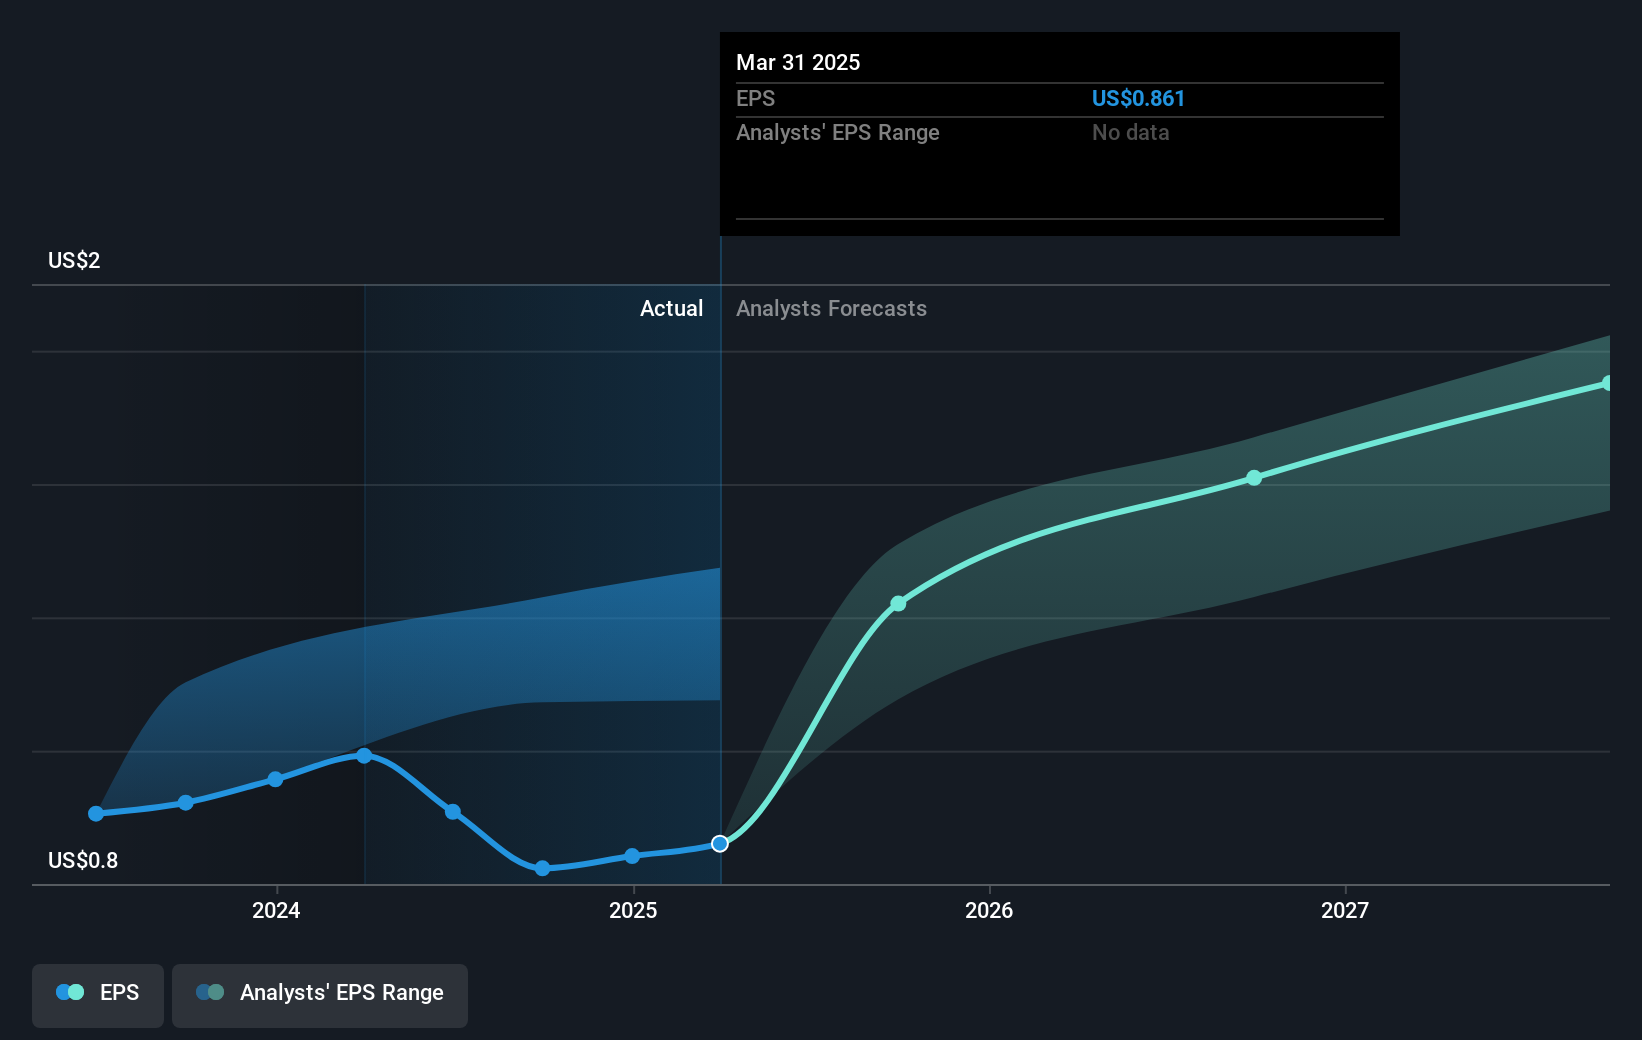Image resolution: width=1642 pixels, height=1040 pixels.
Task: Click the 2027 x-axis label
Action: tap(1345, 910)
